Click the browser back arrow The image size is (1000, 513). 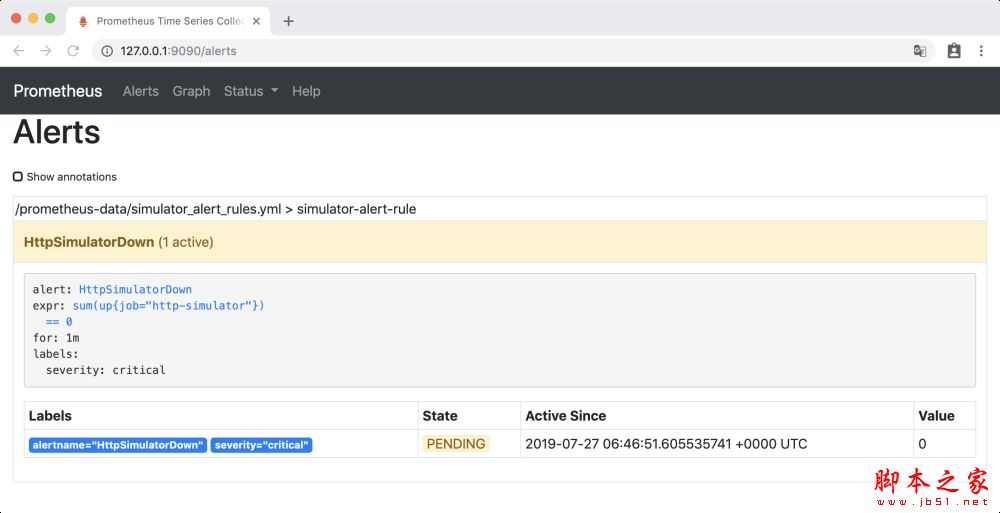tap(18, 51)
